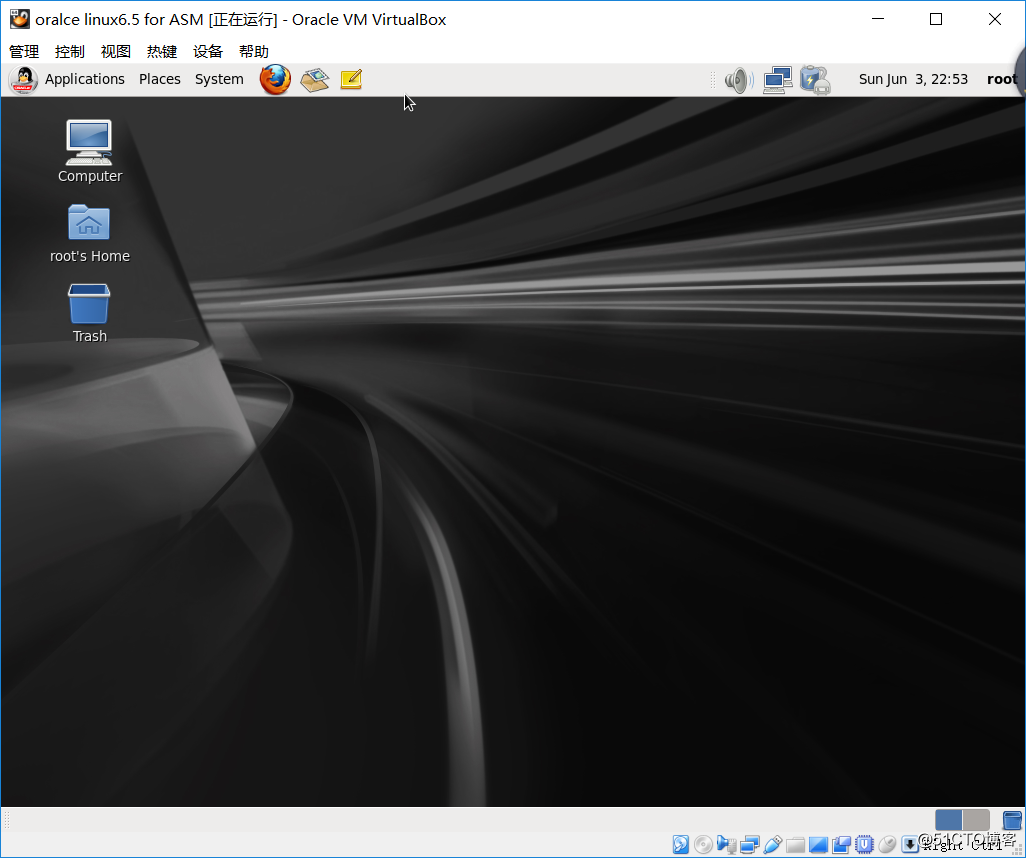Click the Oracle Linux penguin logo
The image size is (1026, 858).
coord(24,80)
